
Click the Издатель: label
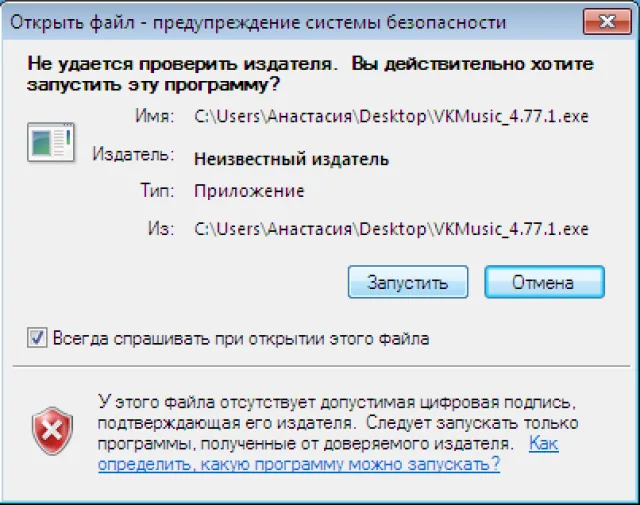133,154
